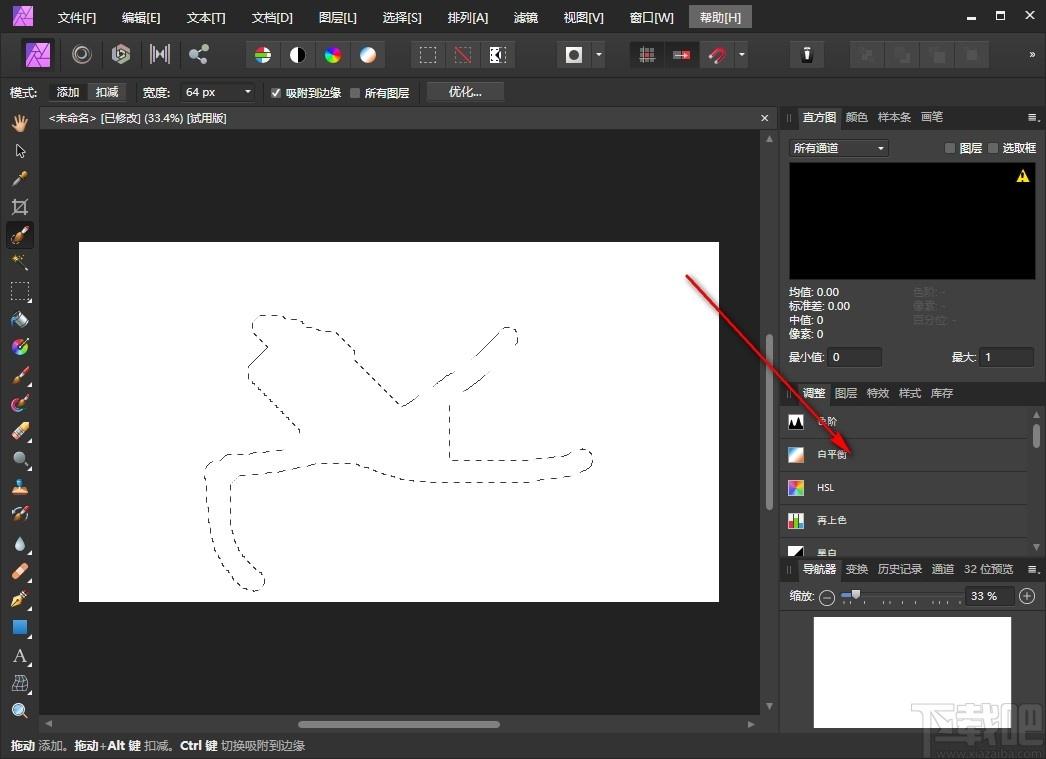The width and height of the screenshot is (1046, 759).
Task: Select the Flood Select magic wand tool
Action: coord(20,262)
